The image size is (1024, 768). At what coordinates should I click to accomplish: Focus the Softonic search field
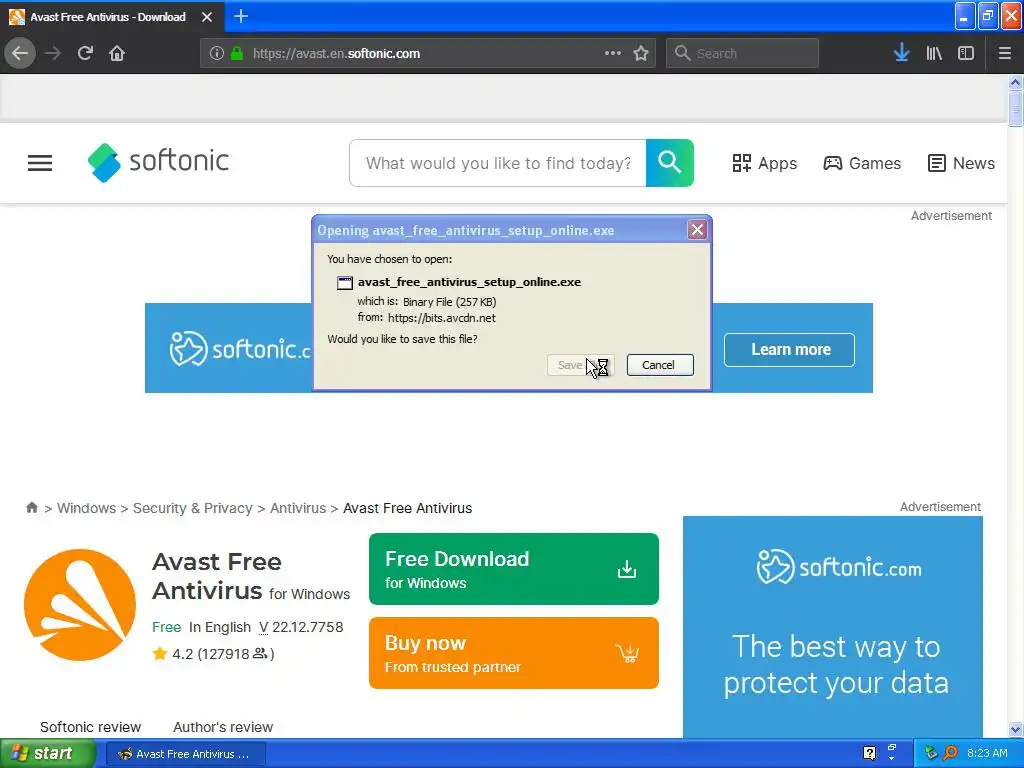498,163
